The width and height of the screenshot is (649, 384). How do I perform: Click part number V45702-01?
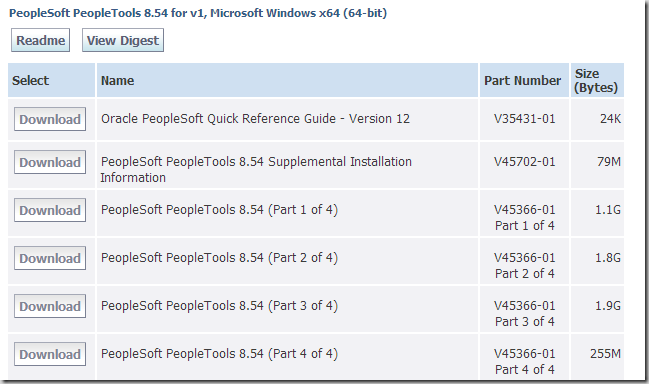pos(524,162)
